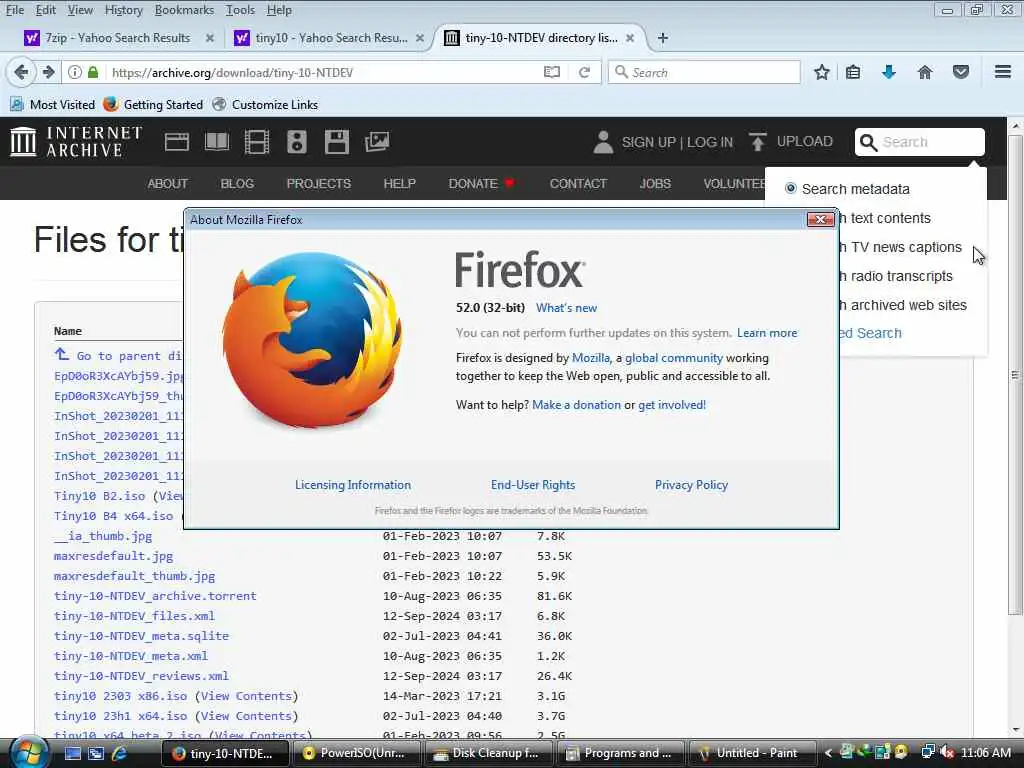Click in Firefox toolbar search box
The height and width of the screenshot is (768, 1024).
tap(704, 72)
